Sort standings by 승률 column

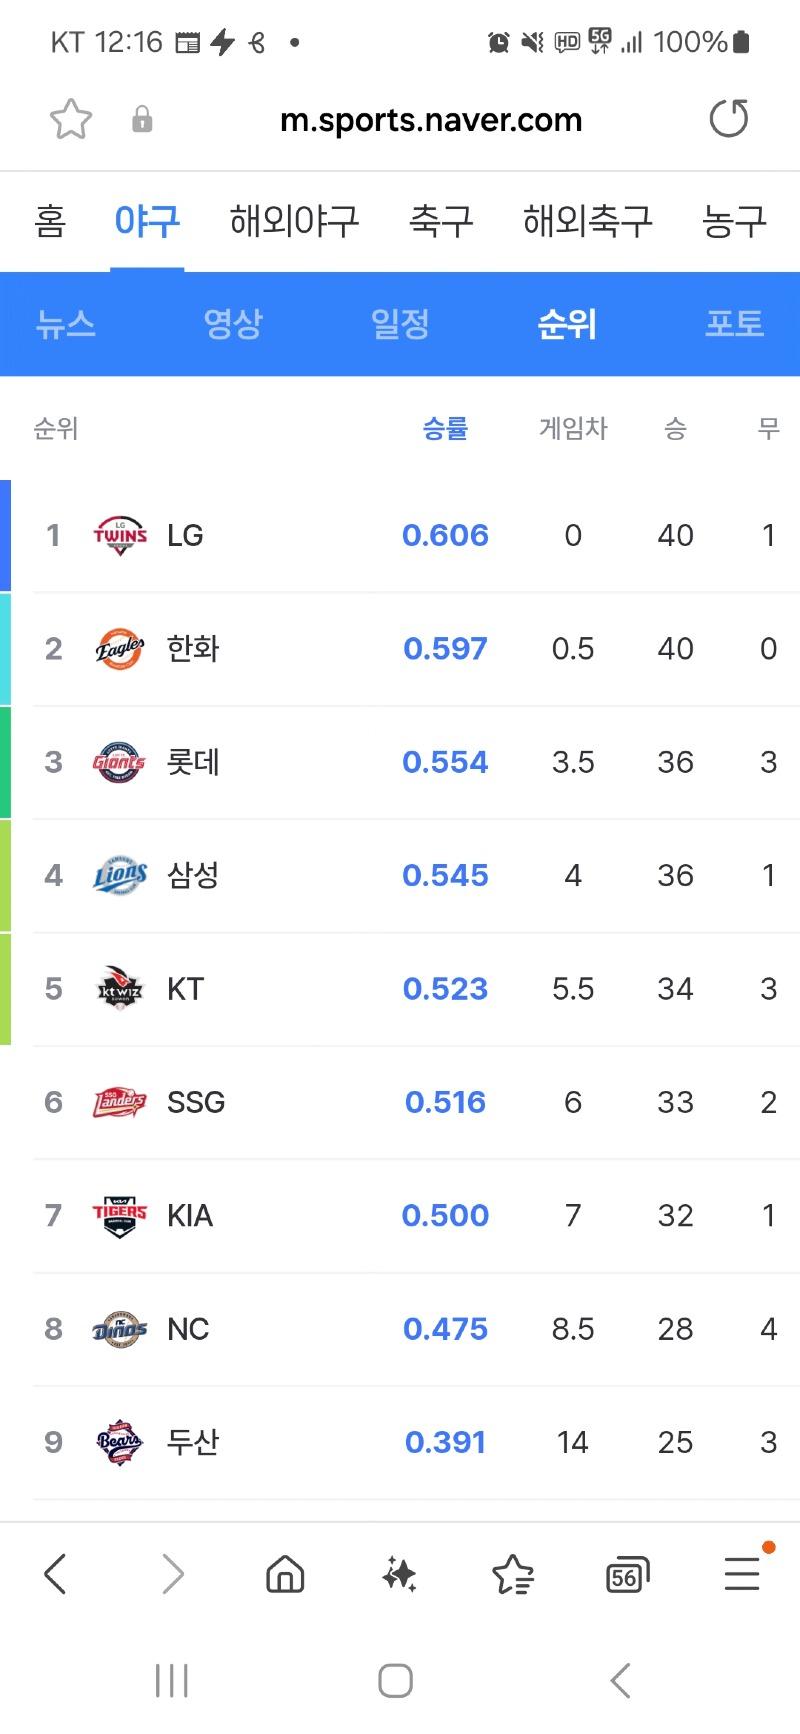pyautogui.click(x=445, y=429)
